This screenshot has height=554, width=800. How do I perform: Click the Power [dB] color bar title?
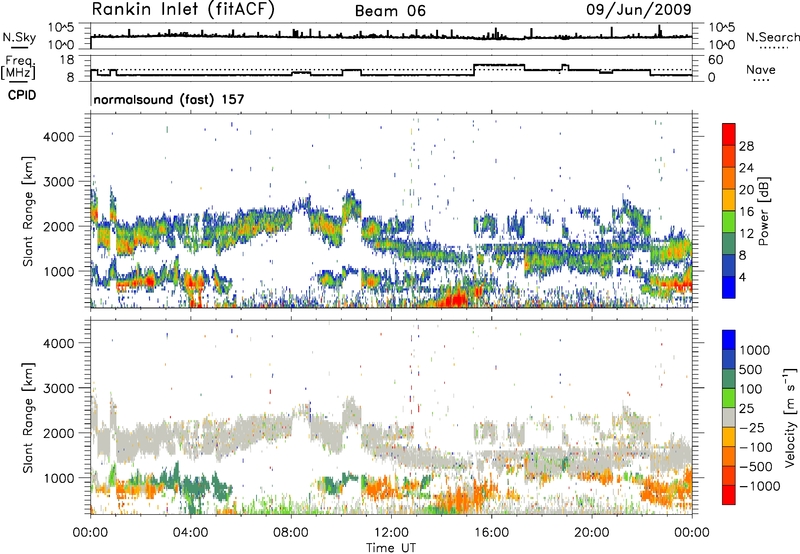tap(763, 211)
